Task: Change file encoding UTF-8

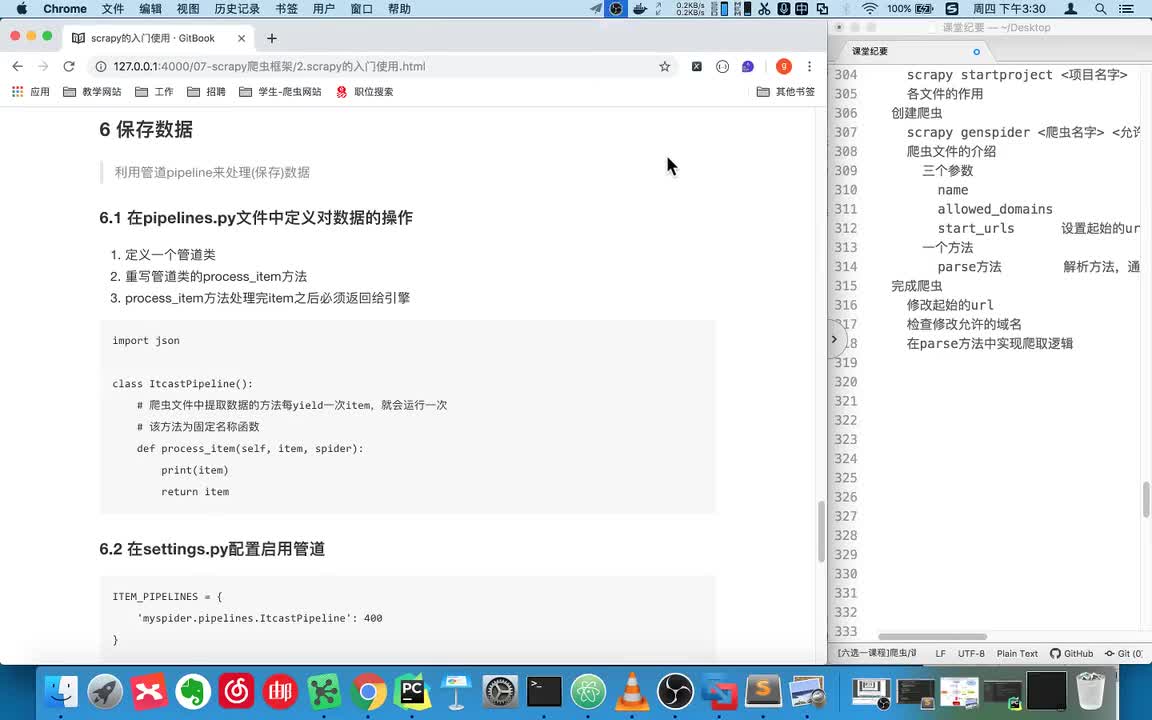Action: (971, 653)
